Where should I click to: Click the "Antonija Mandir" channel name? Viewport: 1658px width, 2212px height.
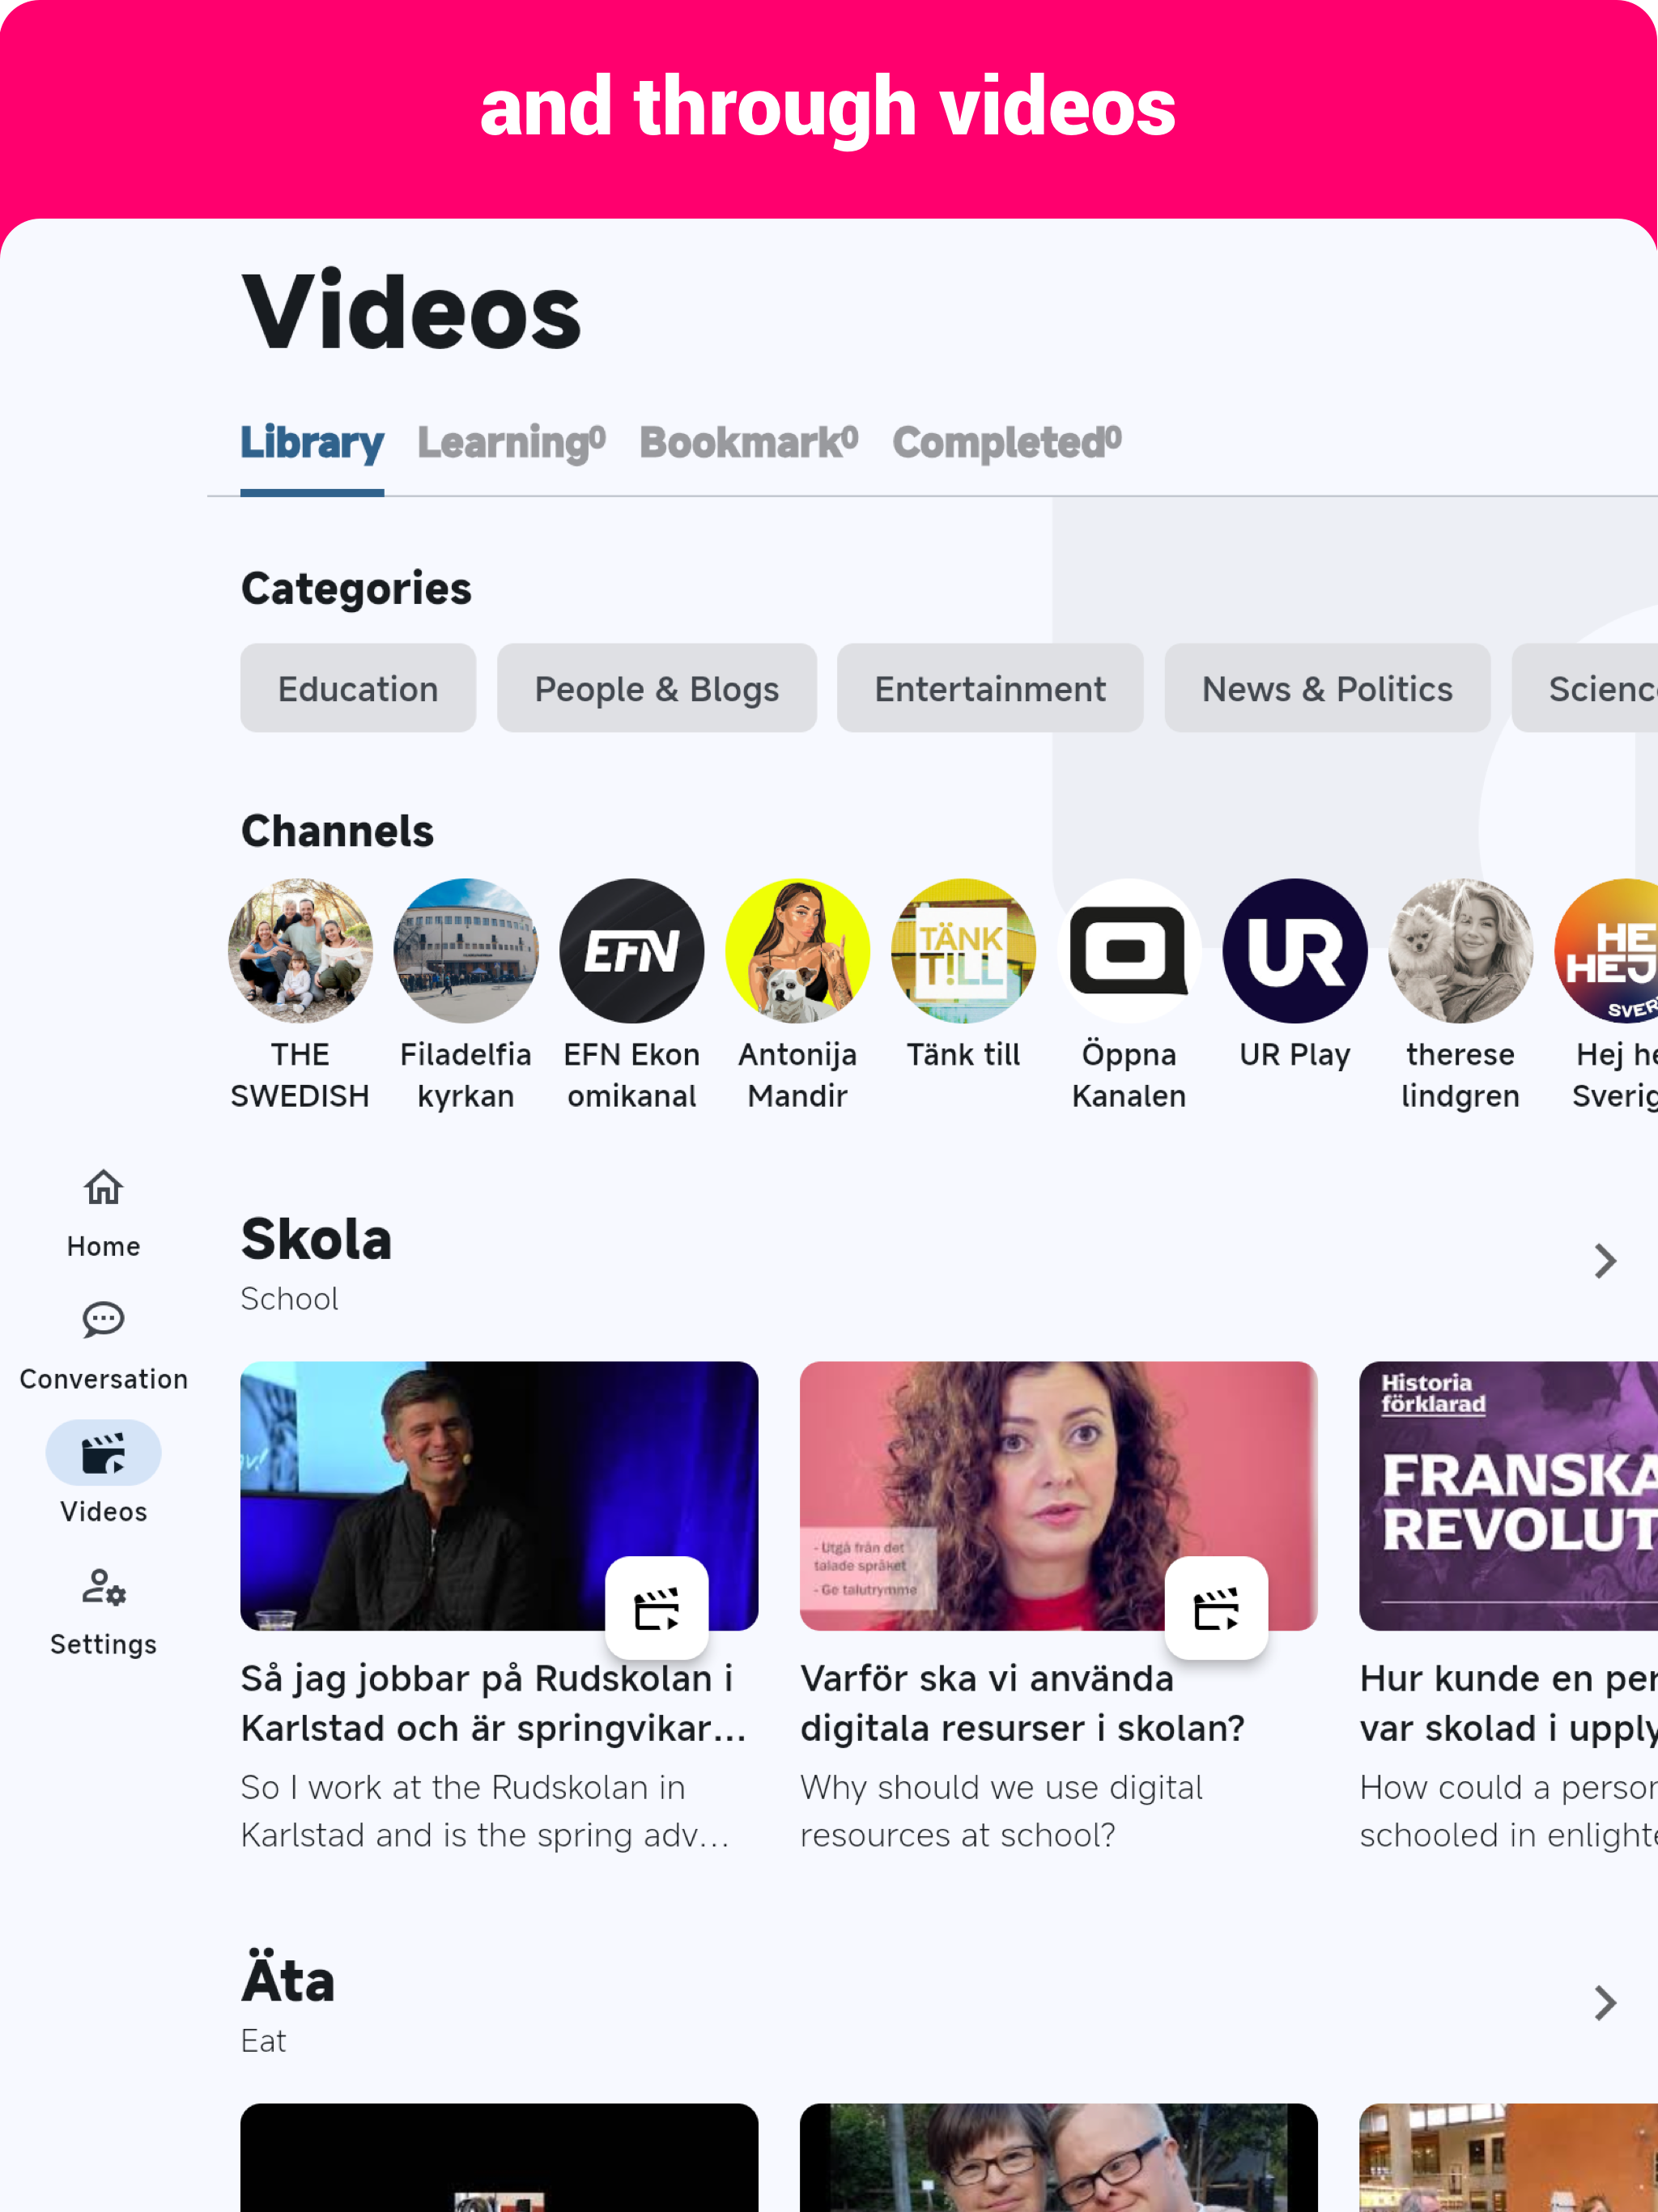(798, 1075)
